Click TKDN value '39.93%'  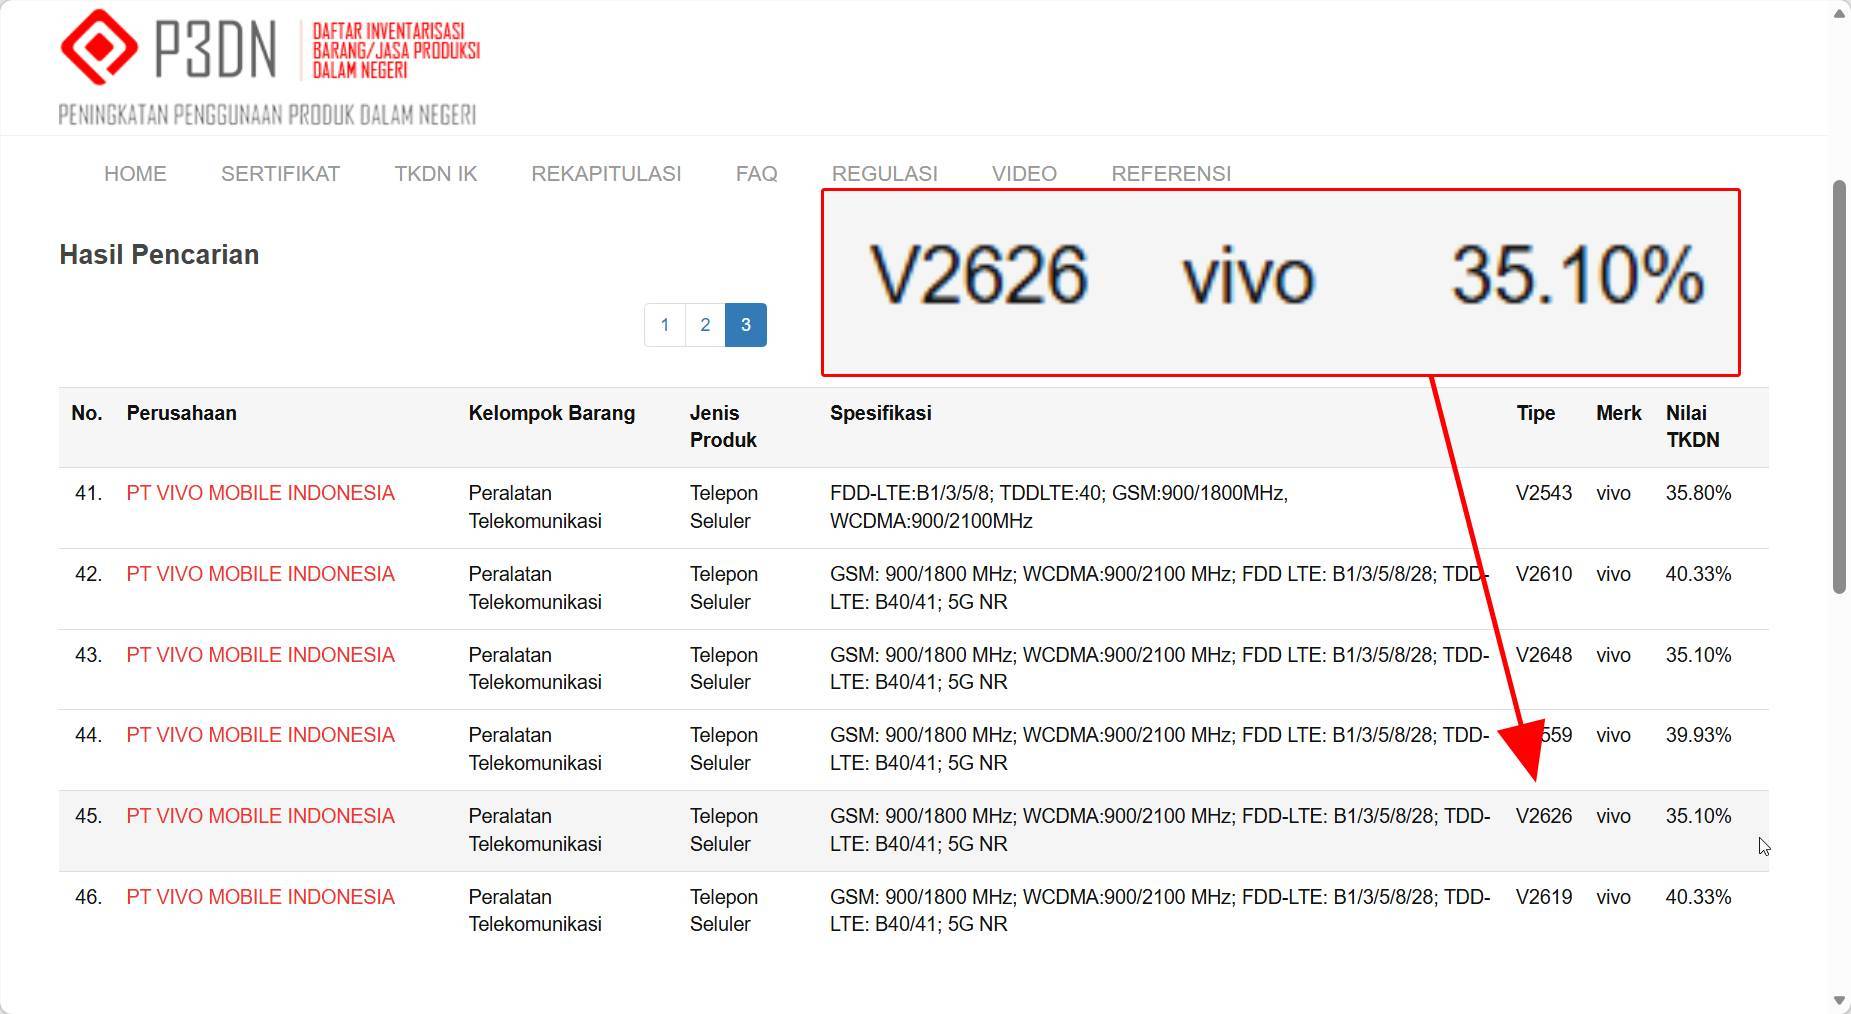[1698, 735]
